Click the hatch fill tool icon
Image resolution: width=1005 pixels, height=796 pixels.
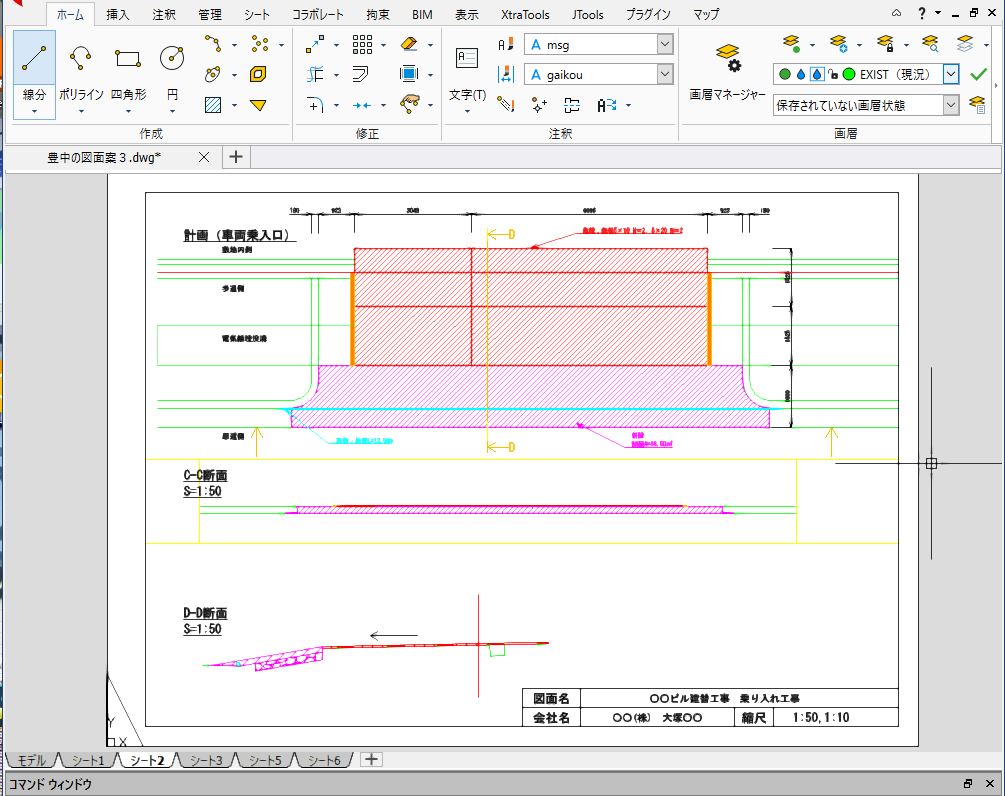tap(213, 105)
